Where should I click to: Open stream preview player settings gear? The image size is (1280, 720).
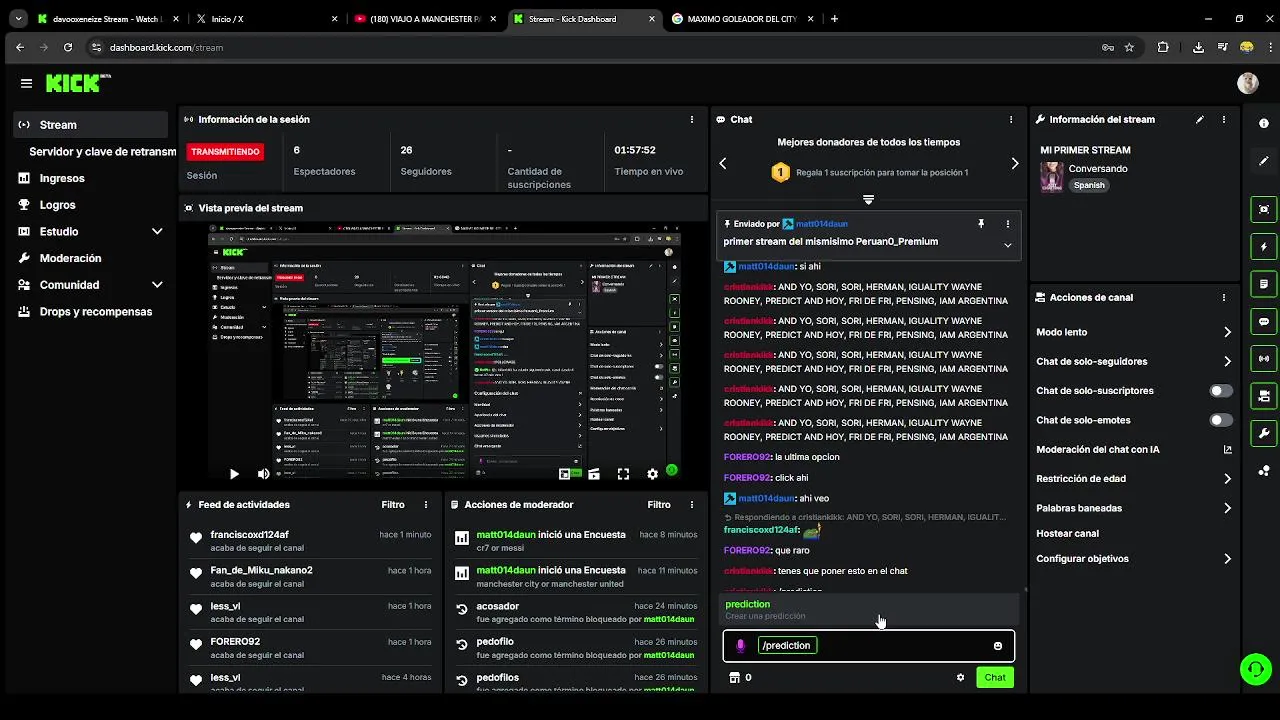pos(652,474)
